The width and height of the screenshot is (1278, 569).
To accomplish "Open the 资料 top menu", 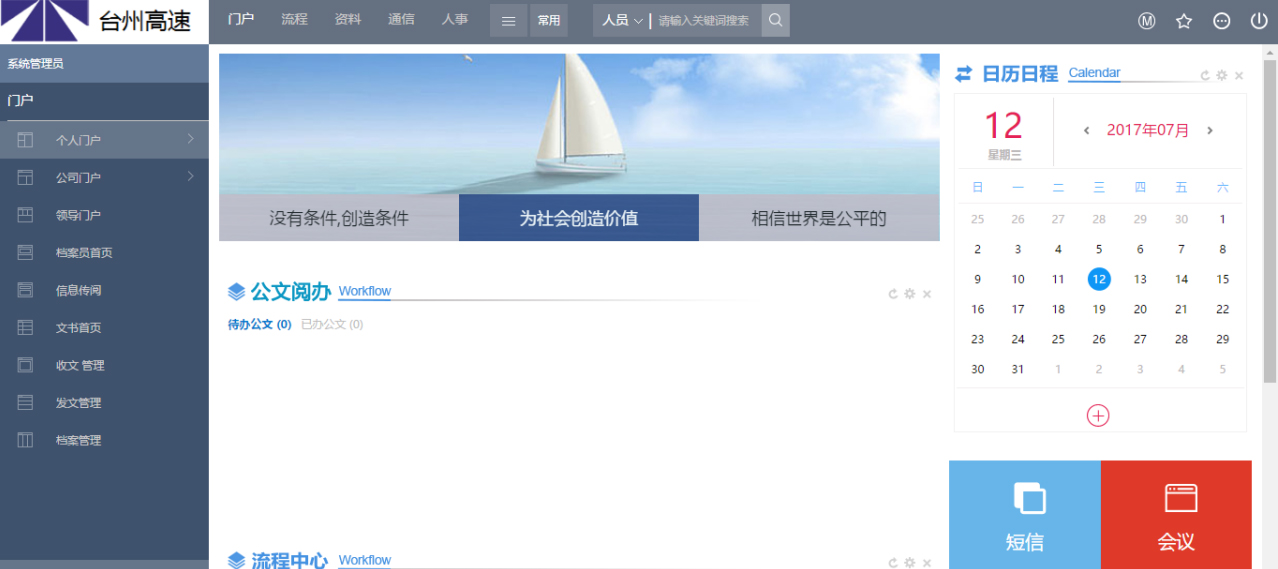I will point(348,19).
